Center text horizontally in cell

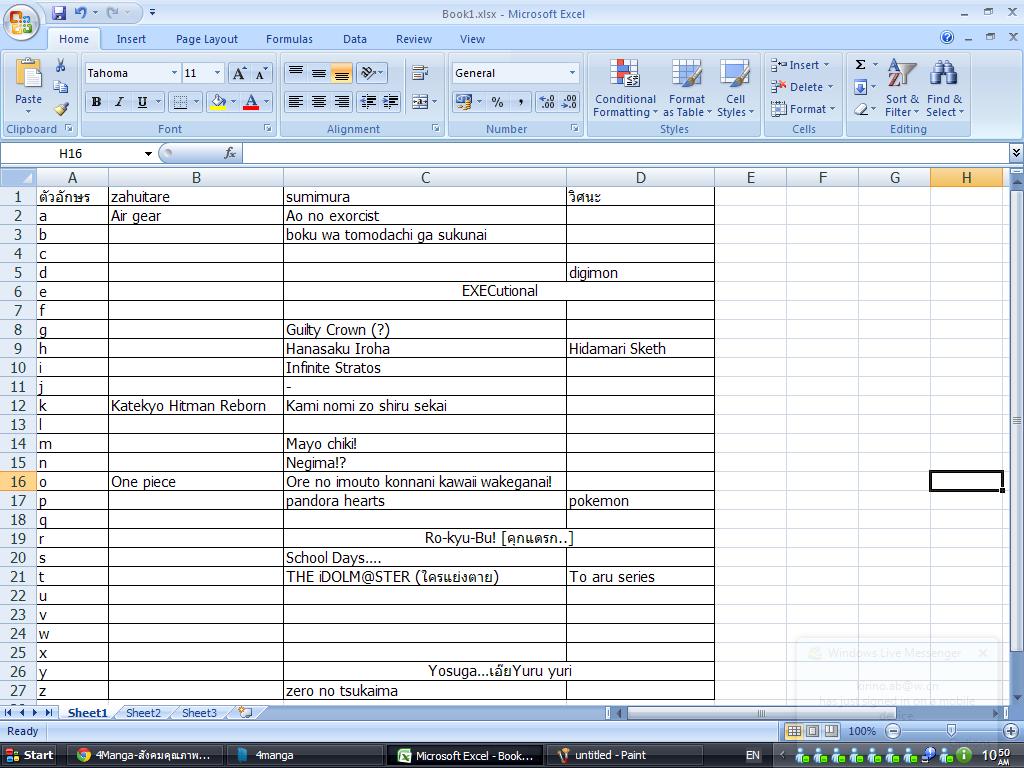pyautogui.click(x=319, y=102)
